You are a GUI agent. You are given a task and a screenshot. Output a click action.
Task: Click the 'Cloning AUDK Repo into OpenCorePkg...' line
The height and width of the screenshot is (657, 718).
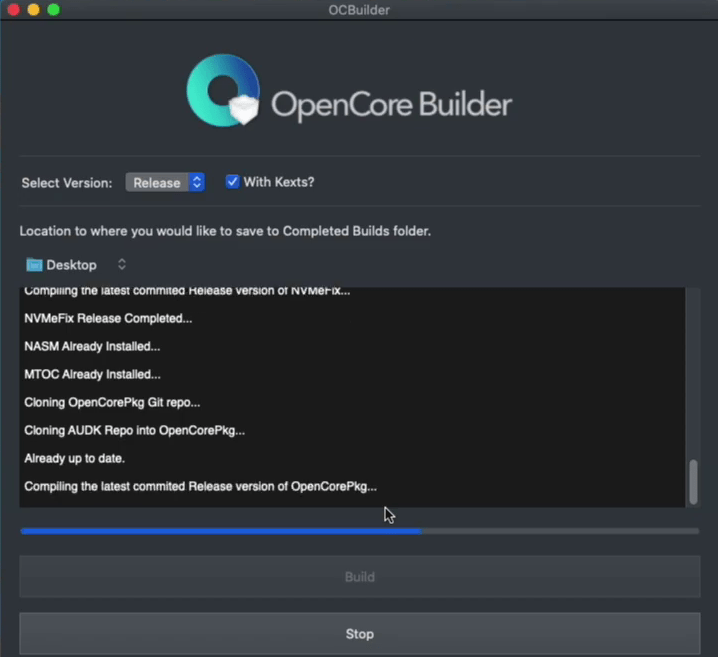(135, 430)
